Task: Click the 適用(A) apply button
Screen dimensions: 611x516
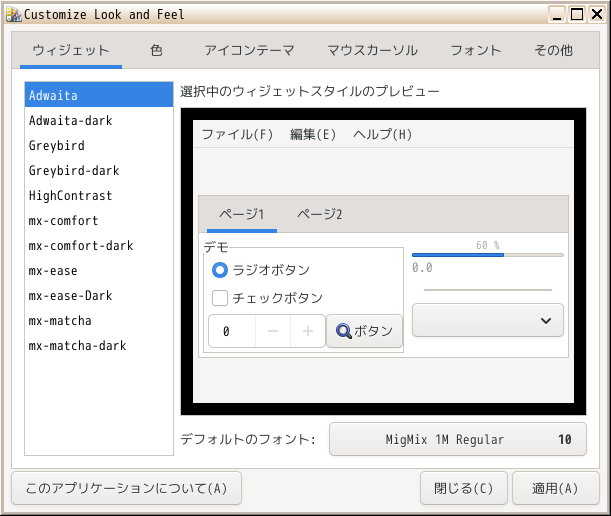Action: coord(555,488)
